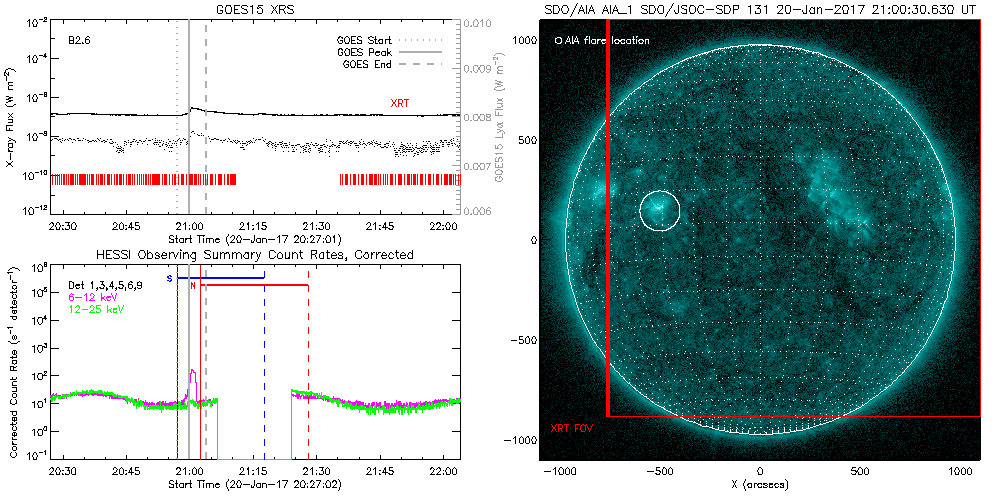Click the red XRT label in GOES plot
This screenshot has width=1000, height=500.
coord(400,103)
